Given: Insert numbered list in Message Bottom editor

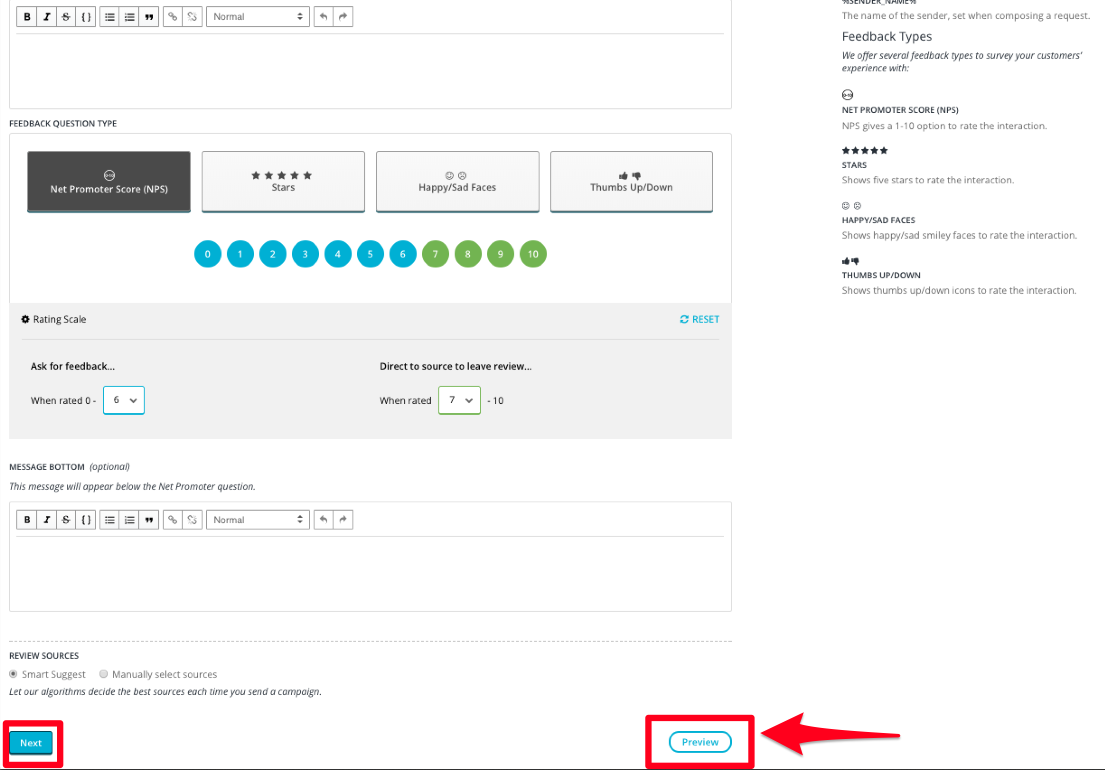Looking at the screenshot, I should [x=130, y=520].
